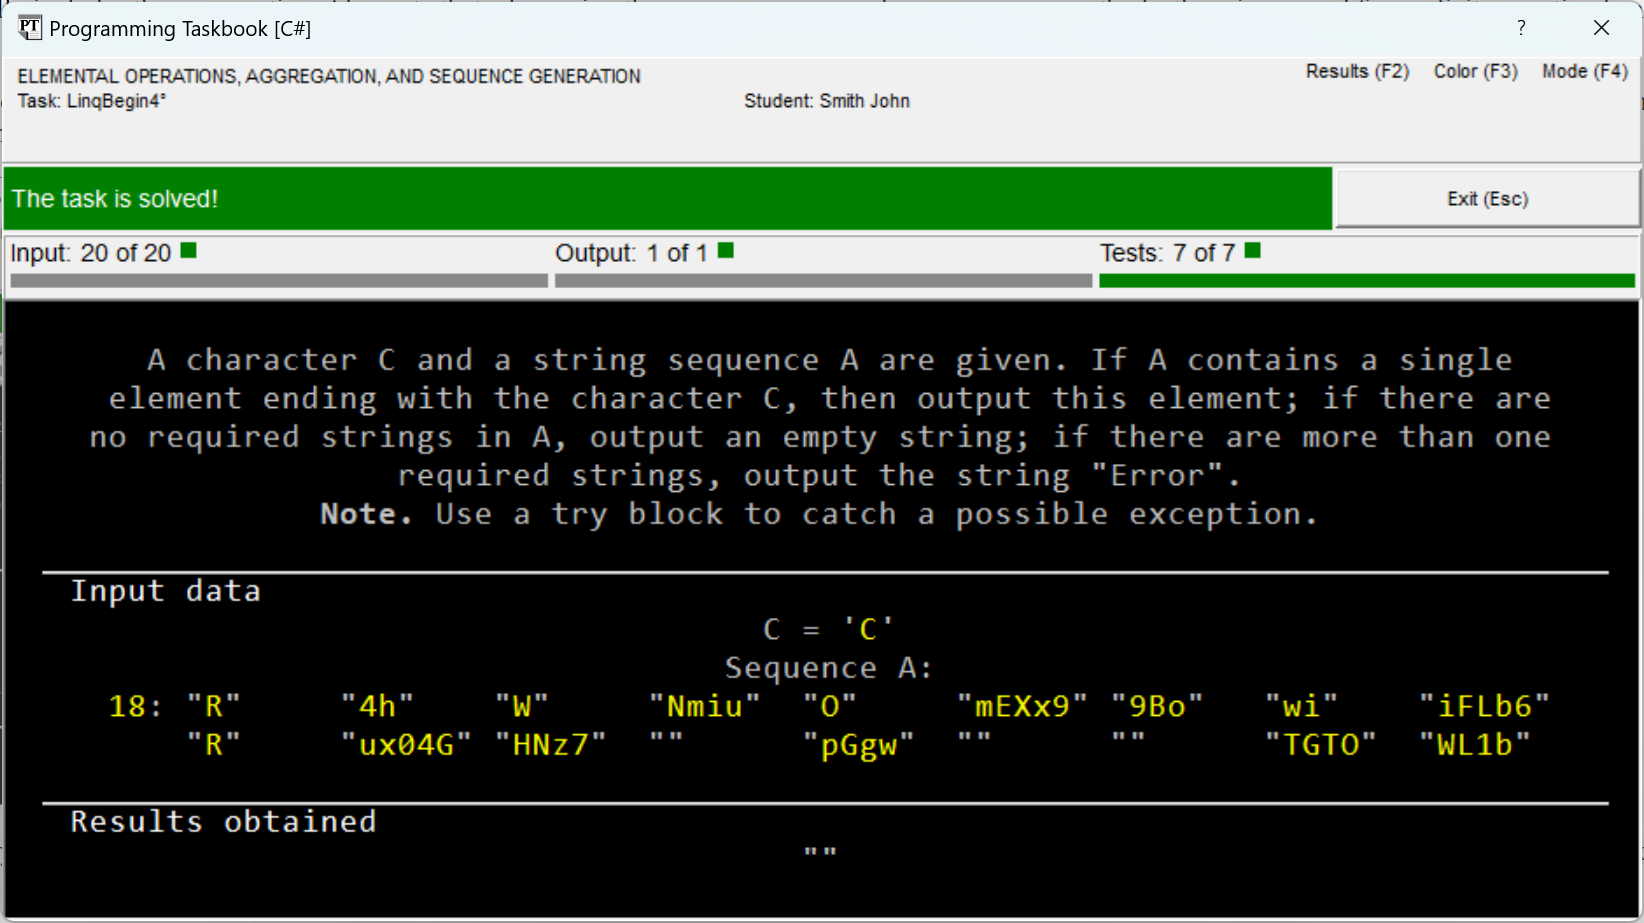Click the green Tests progress bar
The width and height of the screenshot is (1644, 923).
(x=1366, y=281)
